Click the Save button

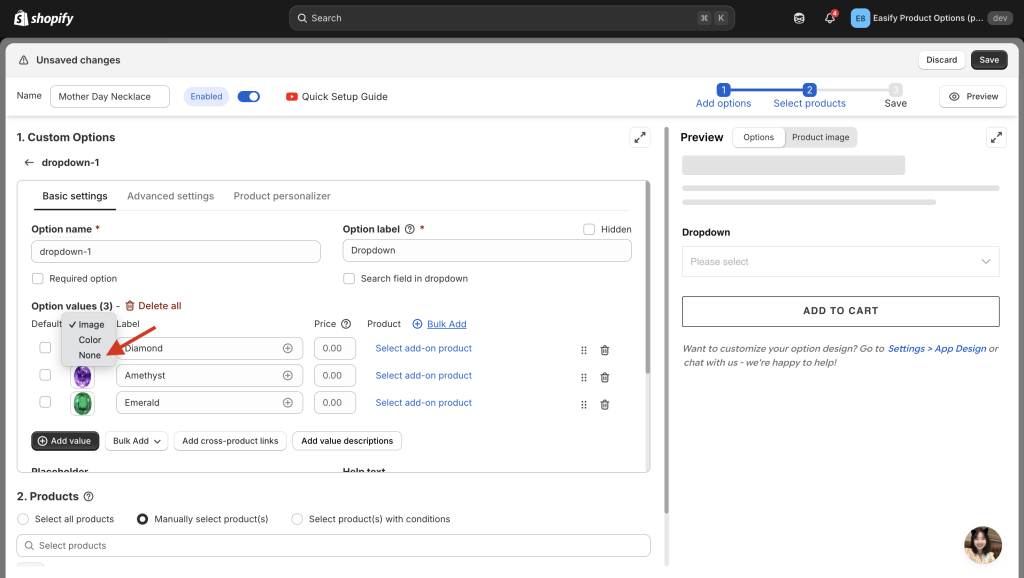988,60
